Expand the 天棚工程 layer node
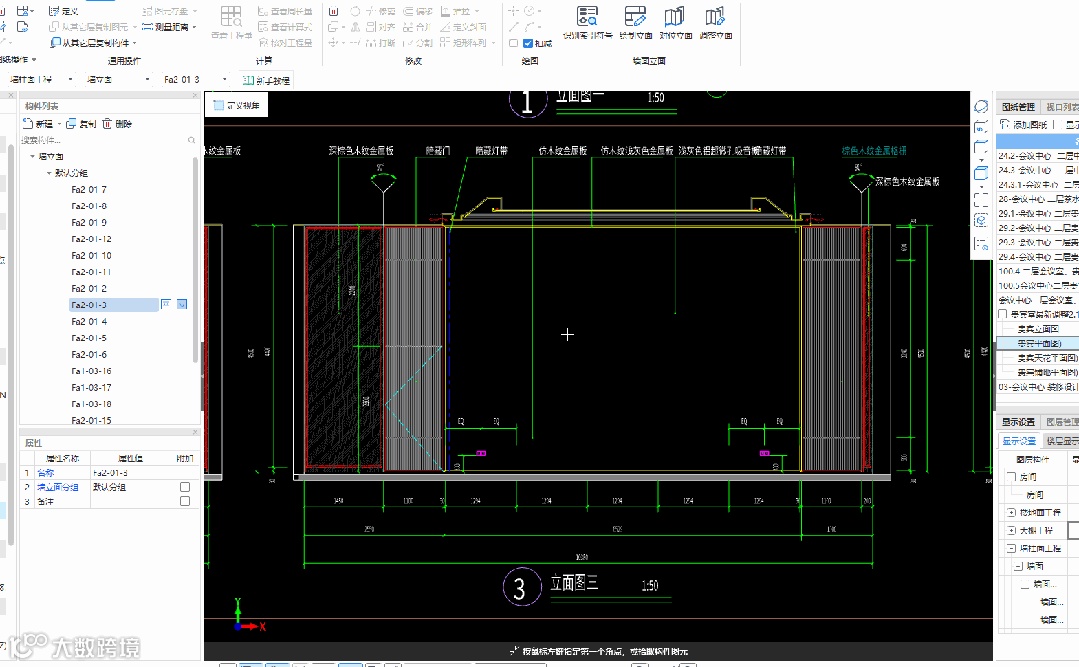Viewport: 1079px width, 667px height. [x=1012, y=531]
